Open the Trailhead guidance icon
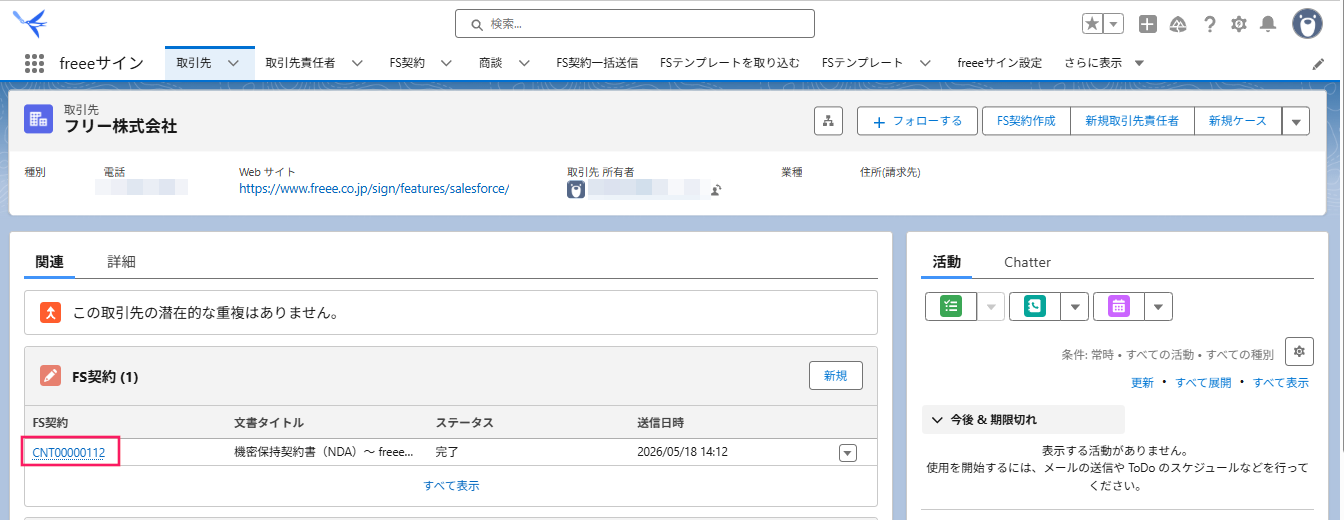This screenshot has width=1344, height=520. click(x=1178, y=24)
